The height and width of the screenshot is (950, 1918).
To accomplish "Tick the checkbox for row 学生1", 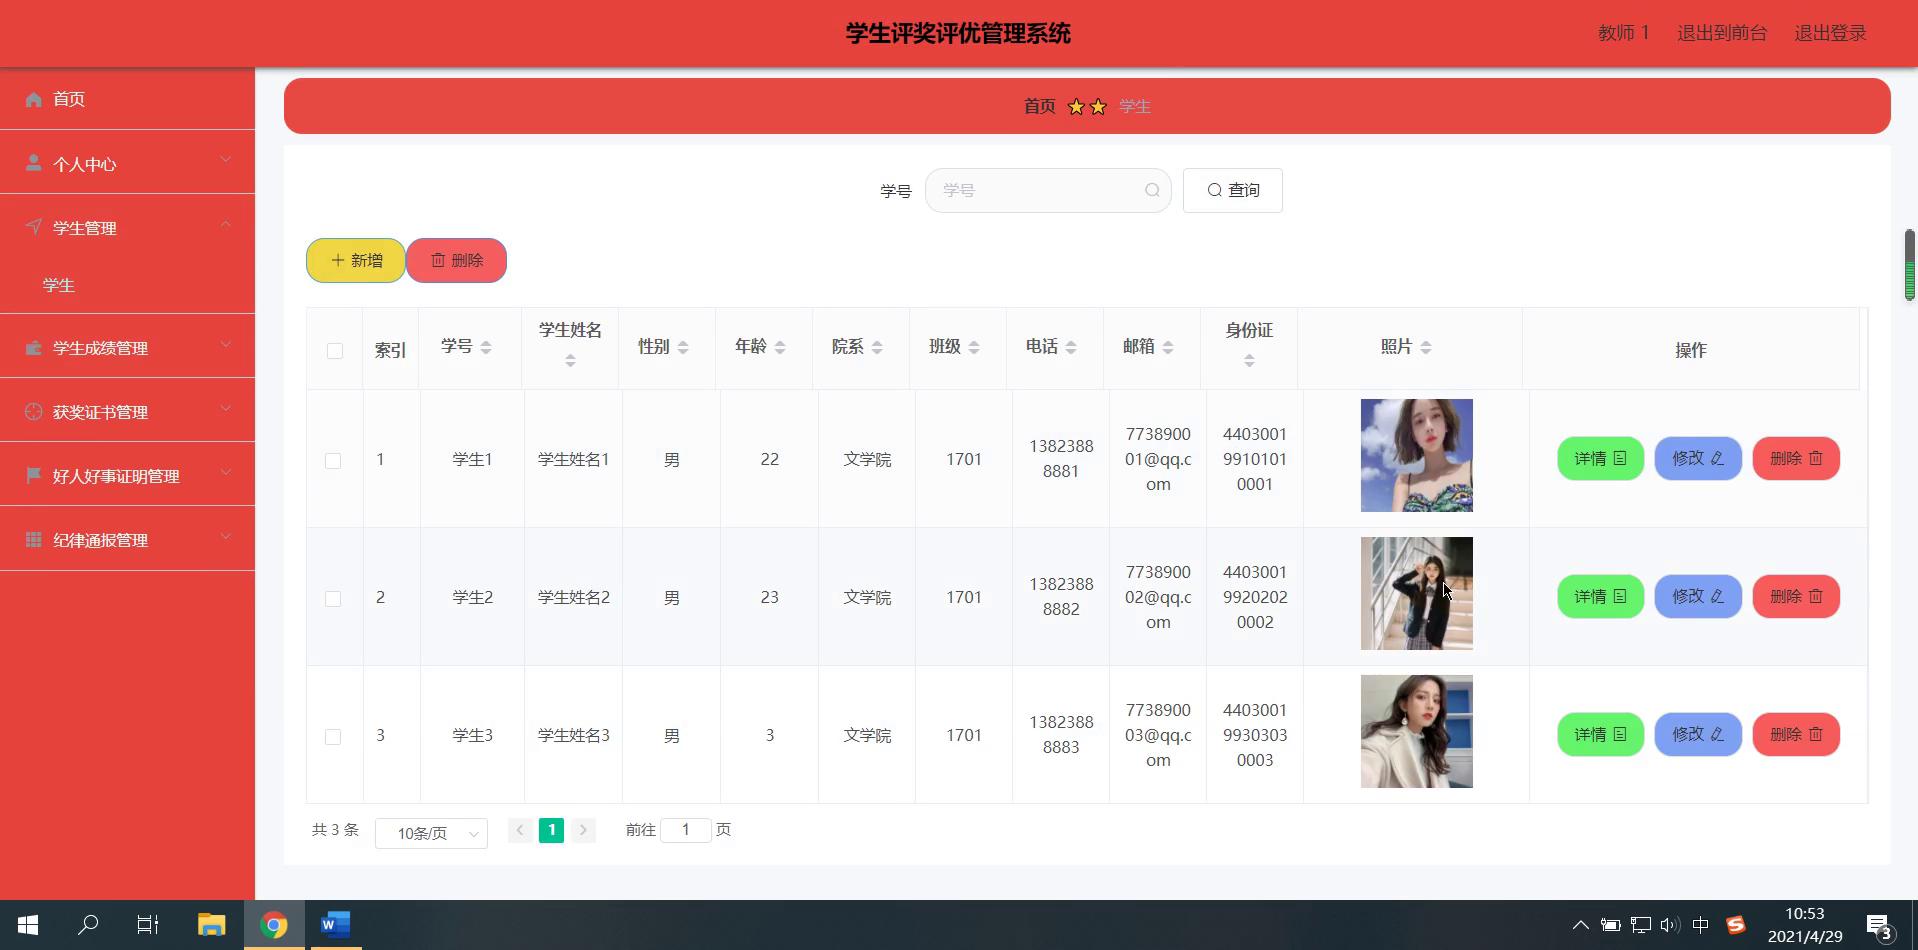I will click(333, 461).
